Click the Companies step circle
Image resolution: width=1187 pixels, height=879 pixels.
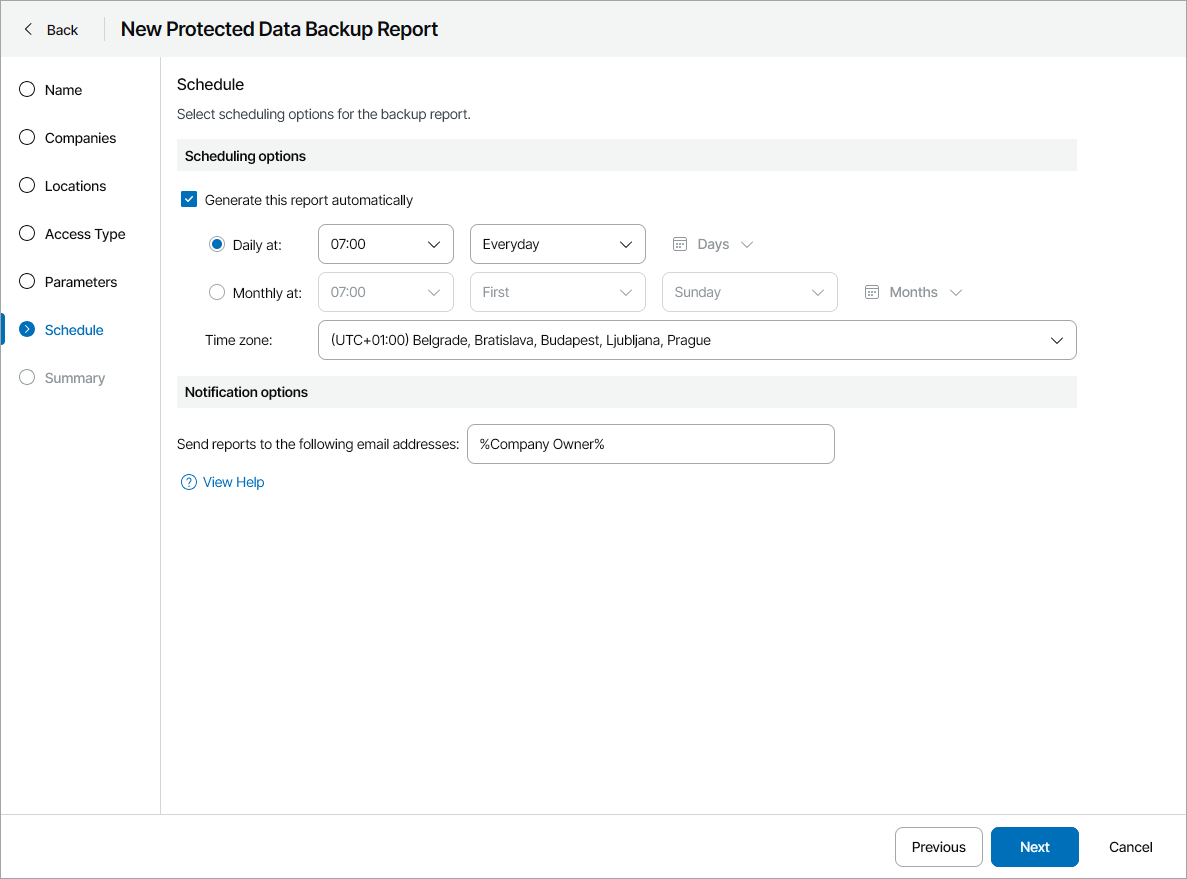pos(26,137)
